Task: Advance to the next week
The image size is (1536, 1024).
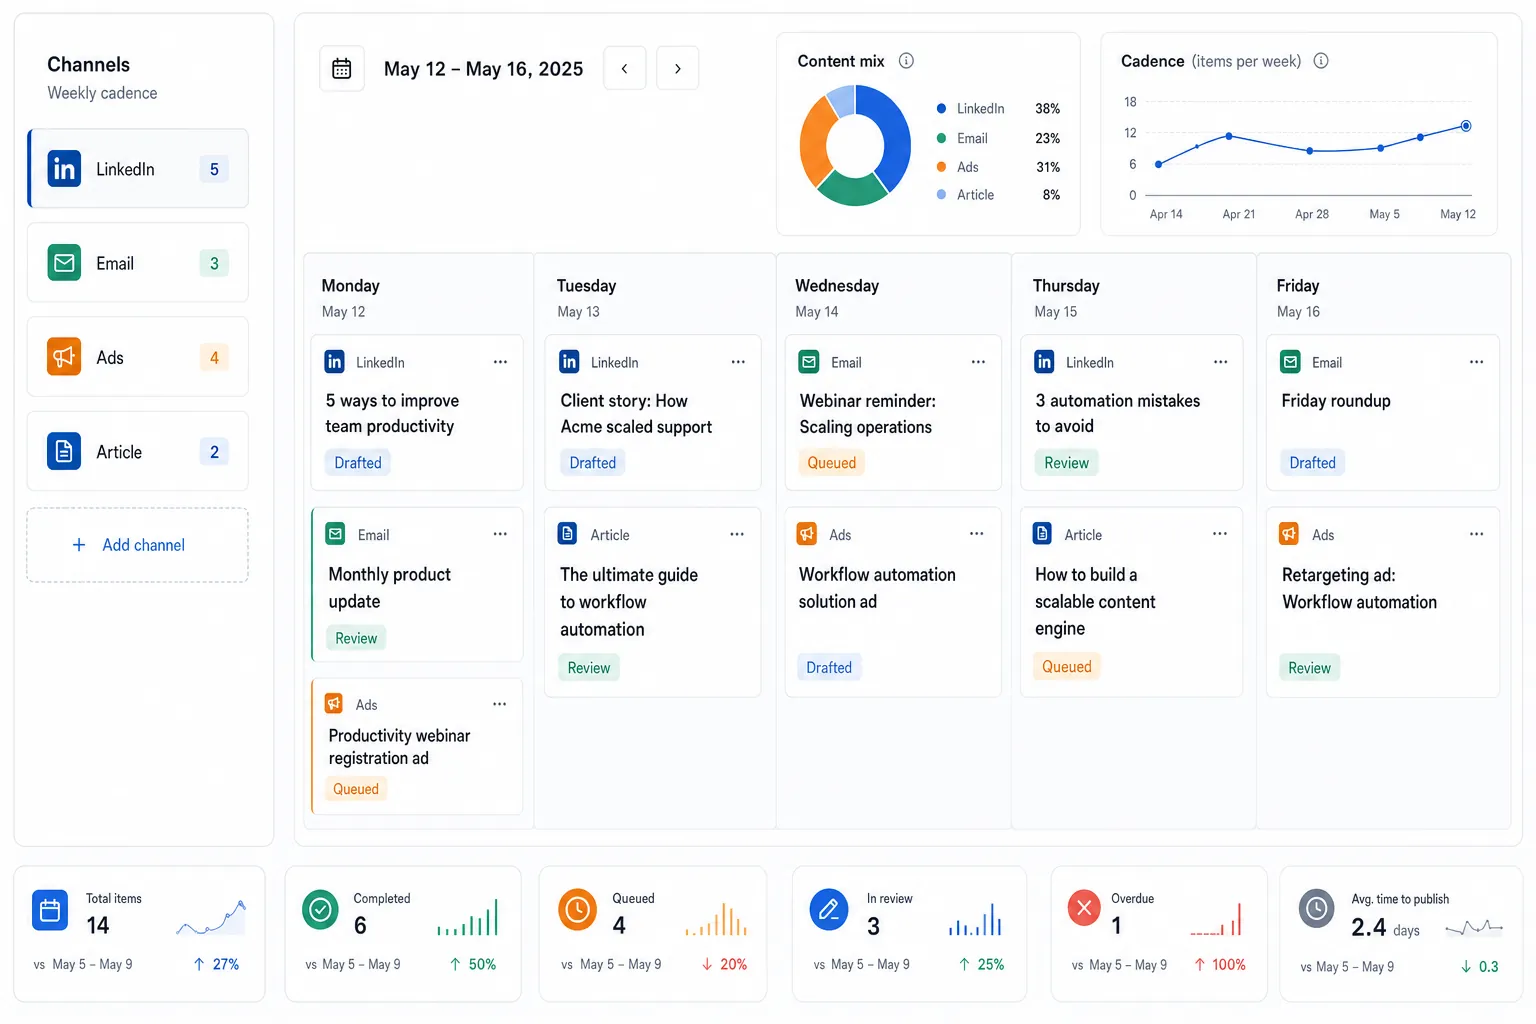Action: (x=678, y=68)
